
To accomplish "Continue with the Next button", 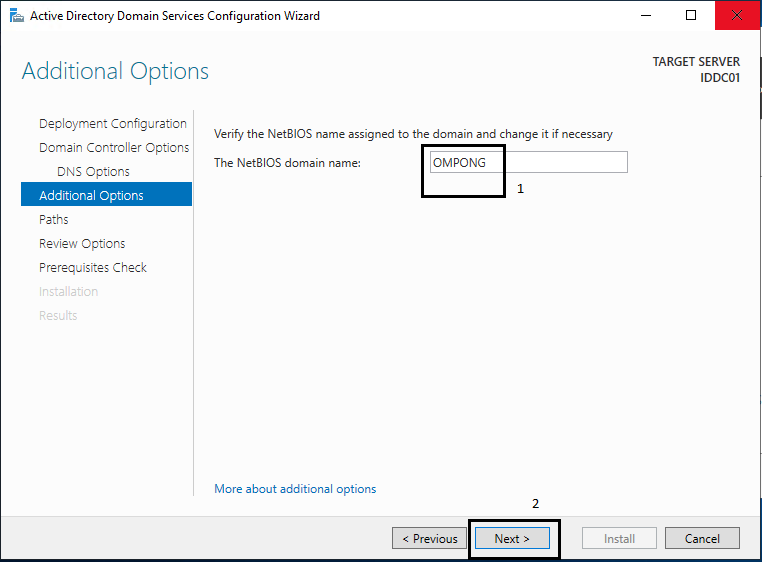I will point(512,538).
